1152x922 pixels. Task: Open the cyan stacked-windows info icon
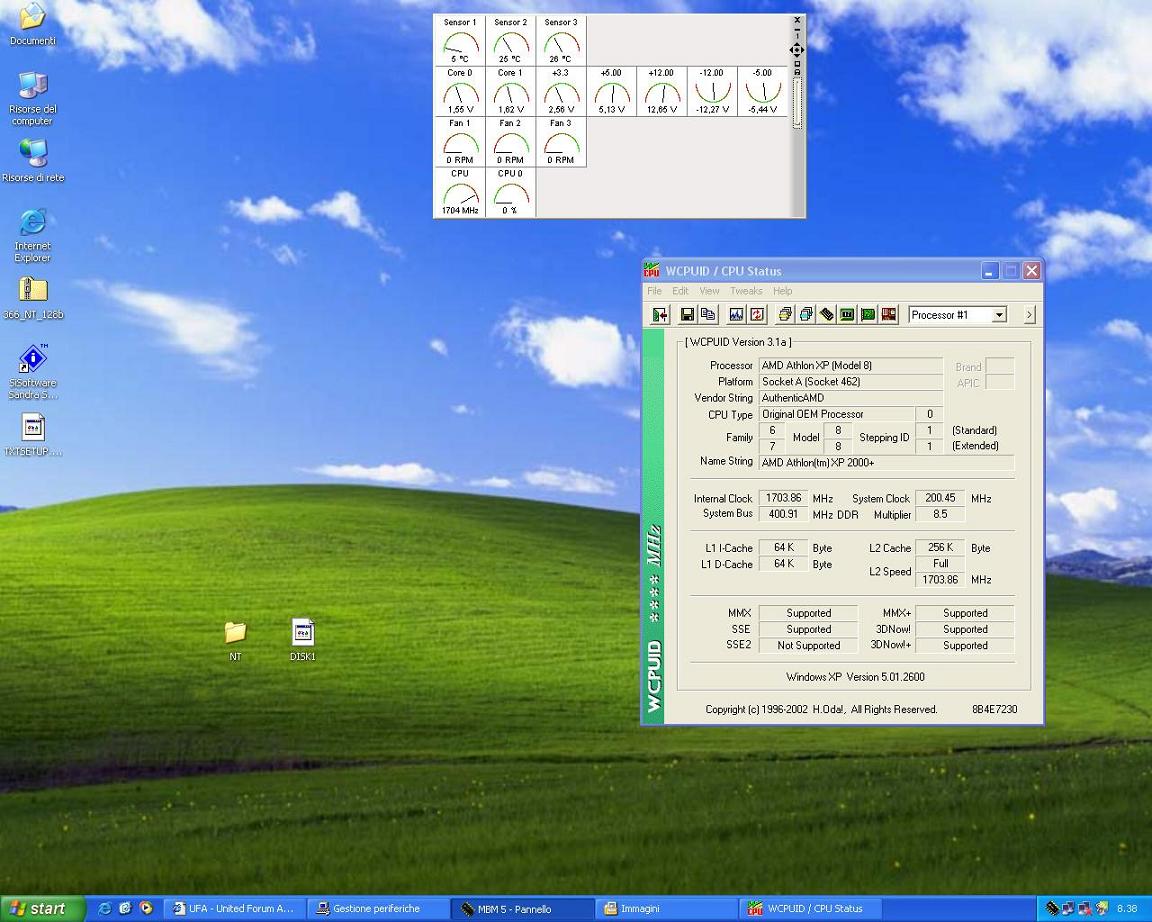806,315
